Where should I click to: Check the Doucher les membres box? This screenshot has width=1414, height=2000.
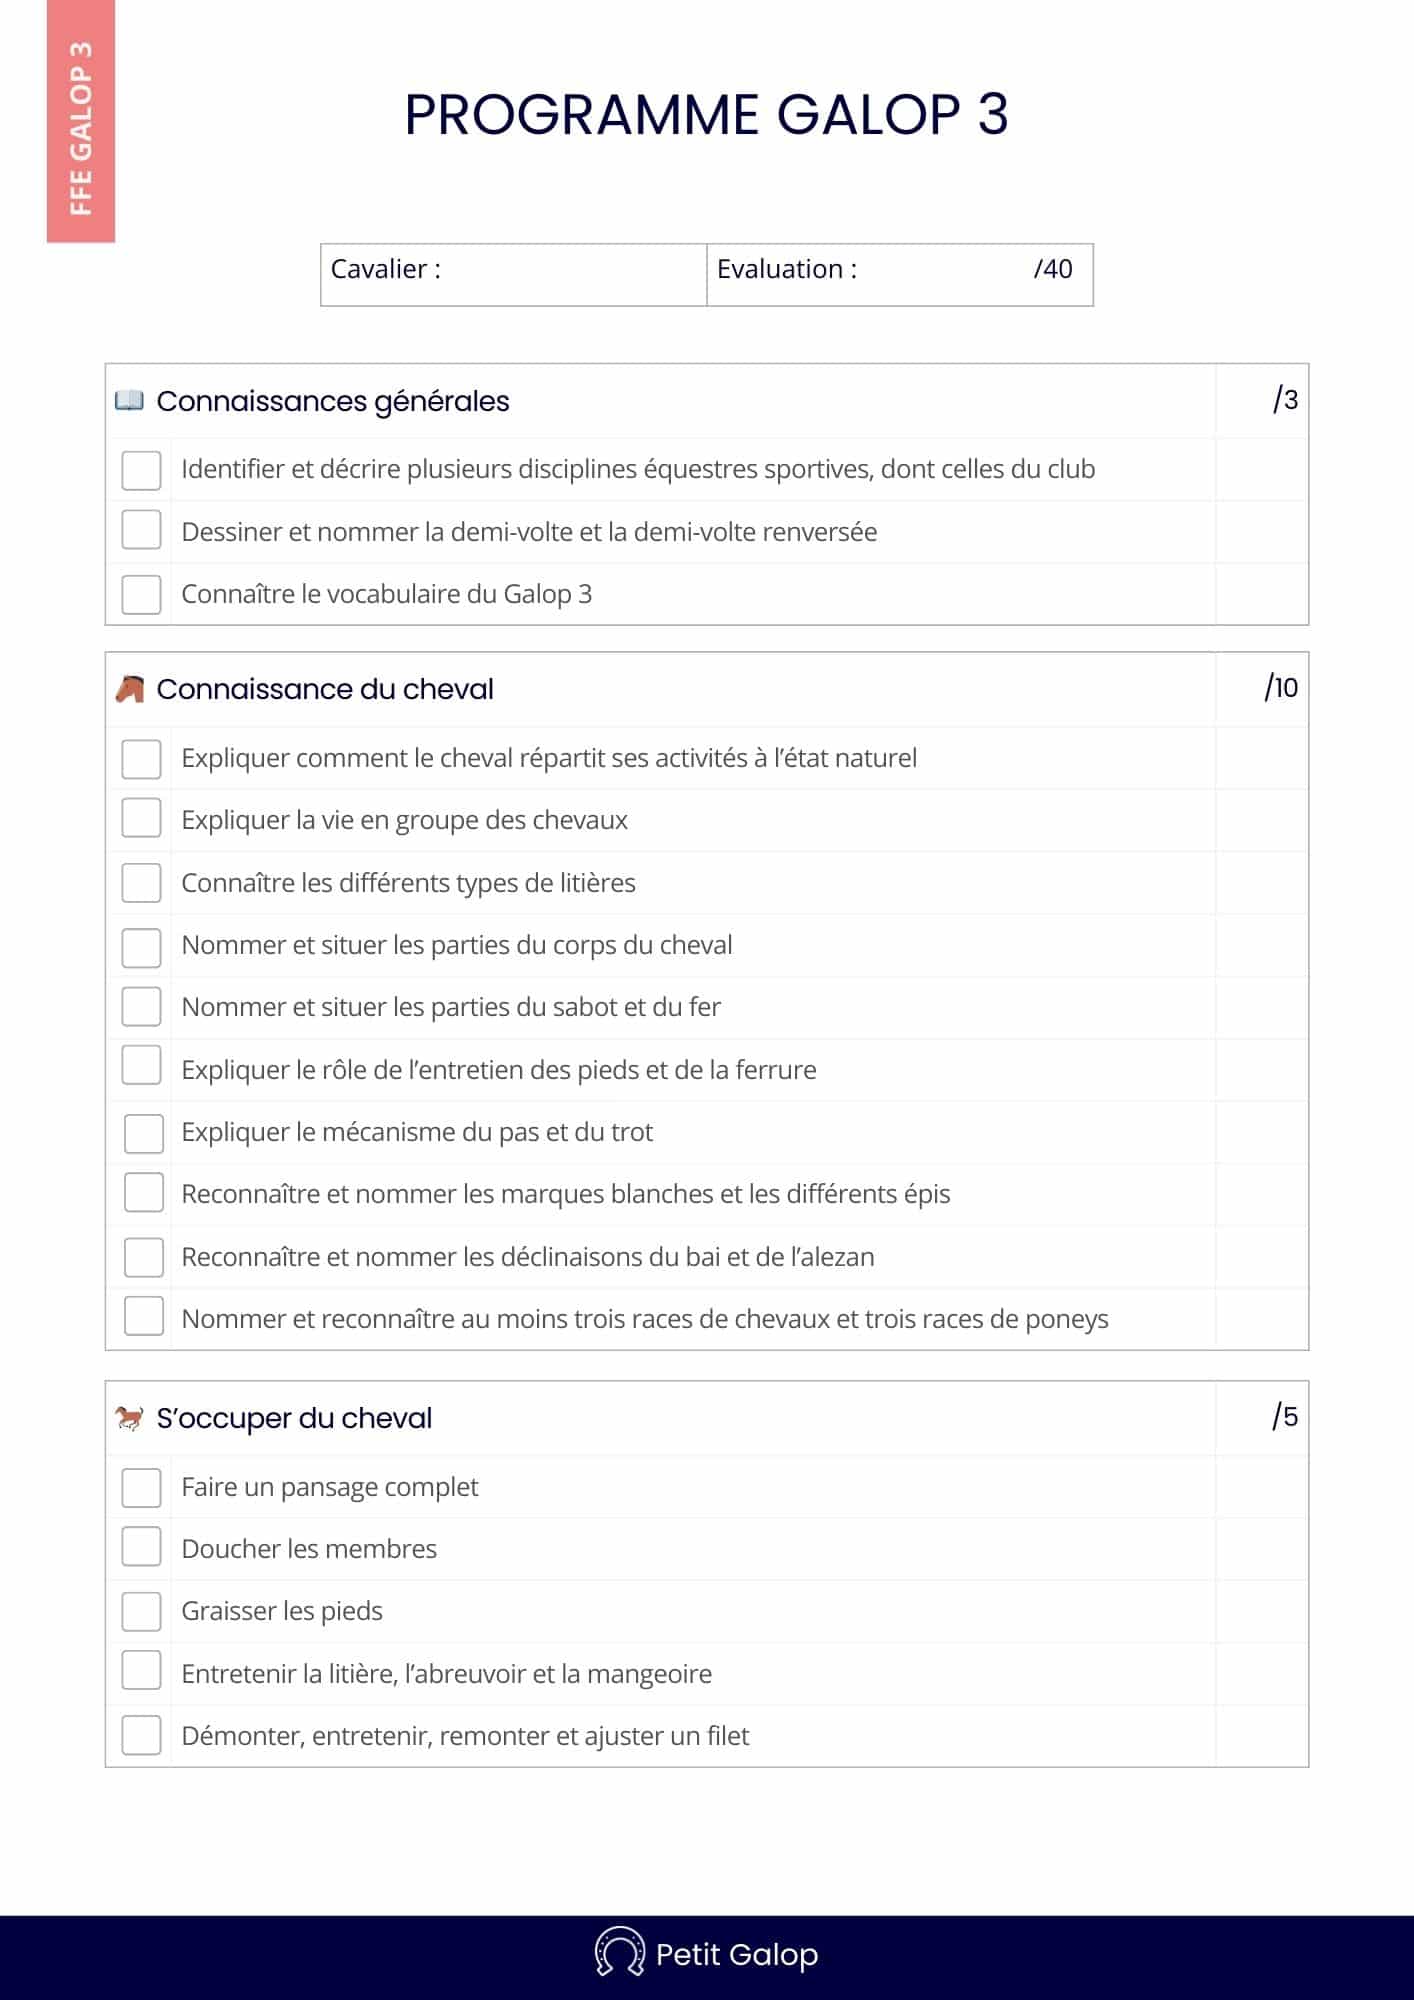[141, 1548]
